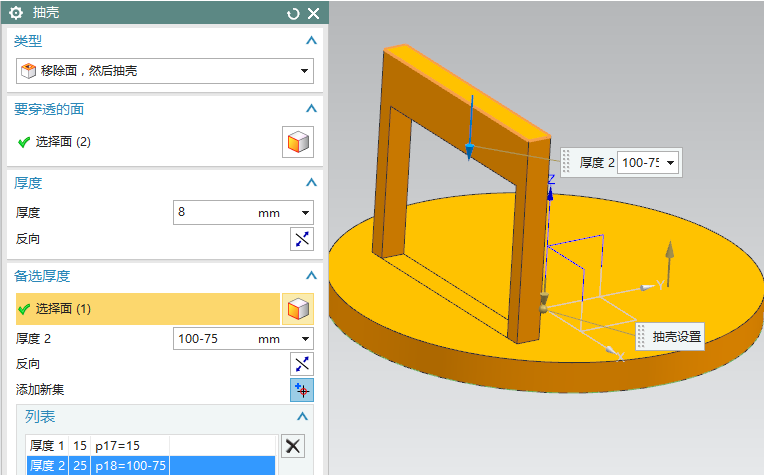Image resolution: width=764 pixels, height=475 pixels.
Task: Click the grip handle of 抽壳设置 label
Action: [x=641, y=336]
